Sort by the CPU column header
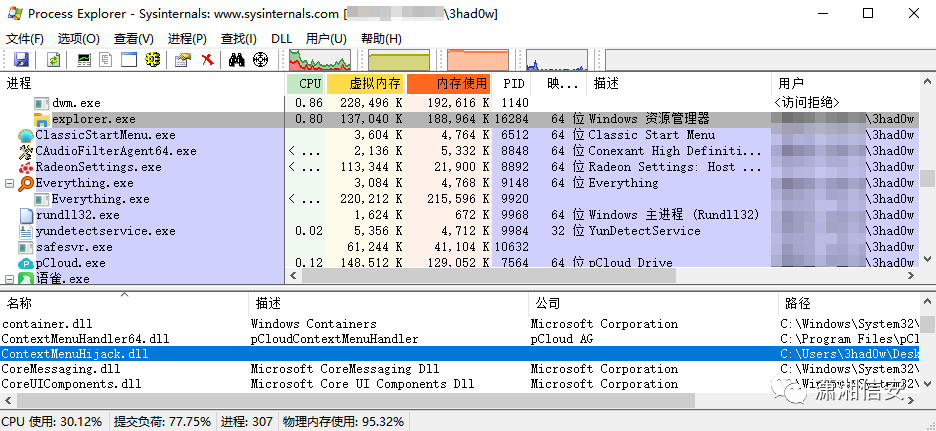Viewport: 936px width, 431px height. (305, 84)
